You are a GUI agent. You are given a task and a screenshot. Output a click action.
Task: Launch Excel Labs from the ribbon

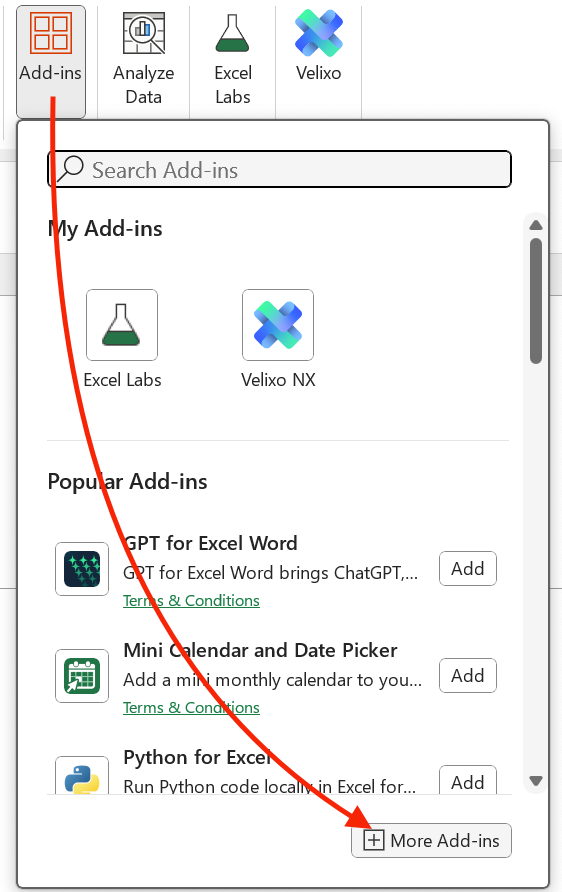point(233,60)
